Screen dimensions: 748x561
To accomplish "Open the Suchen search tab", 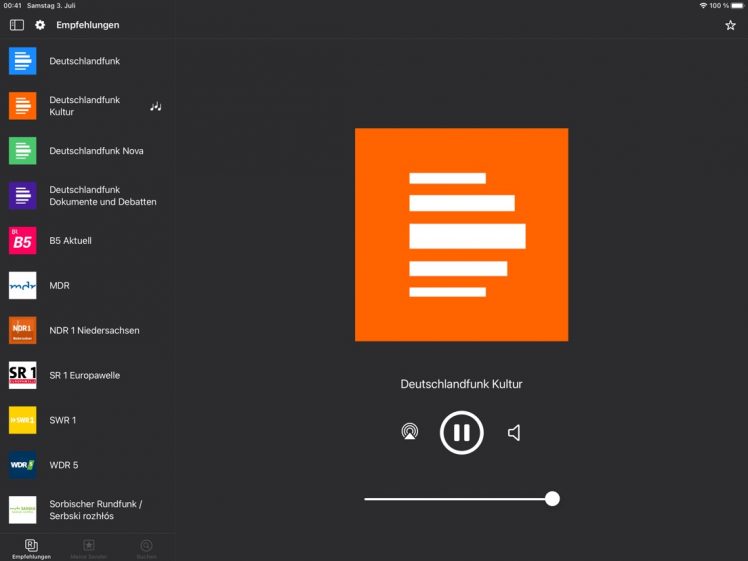I will pos(146,548).
